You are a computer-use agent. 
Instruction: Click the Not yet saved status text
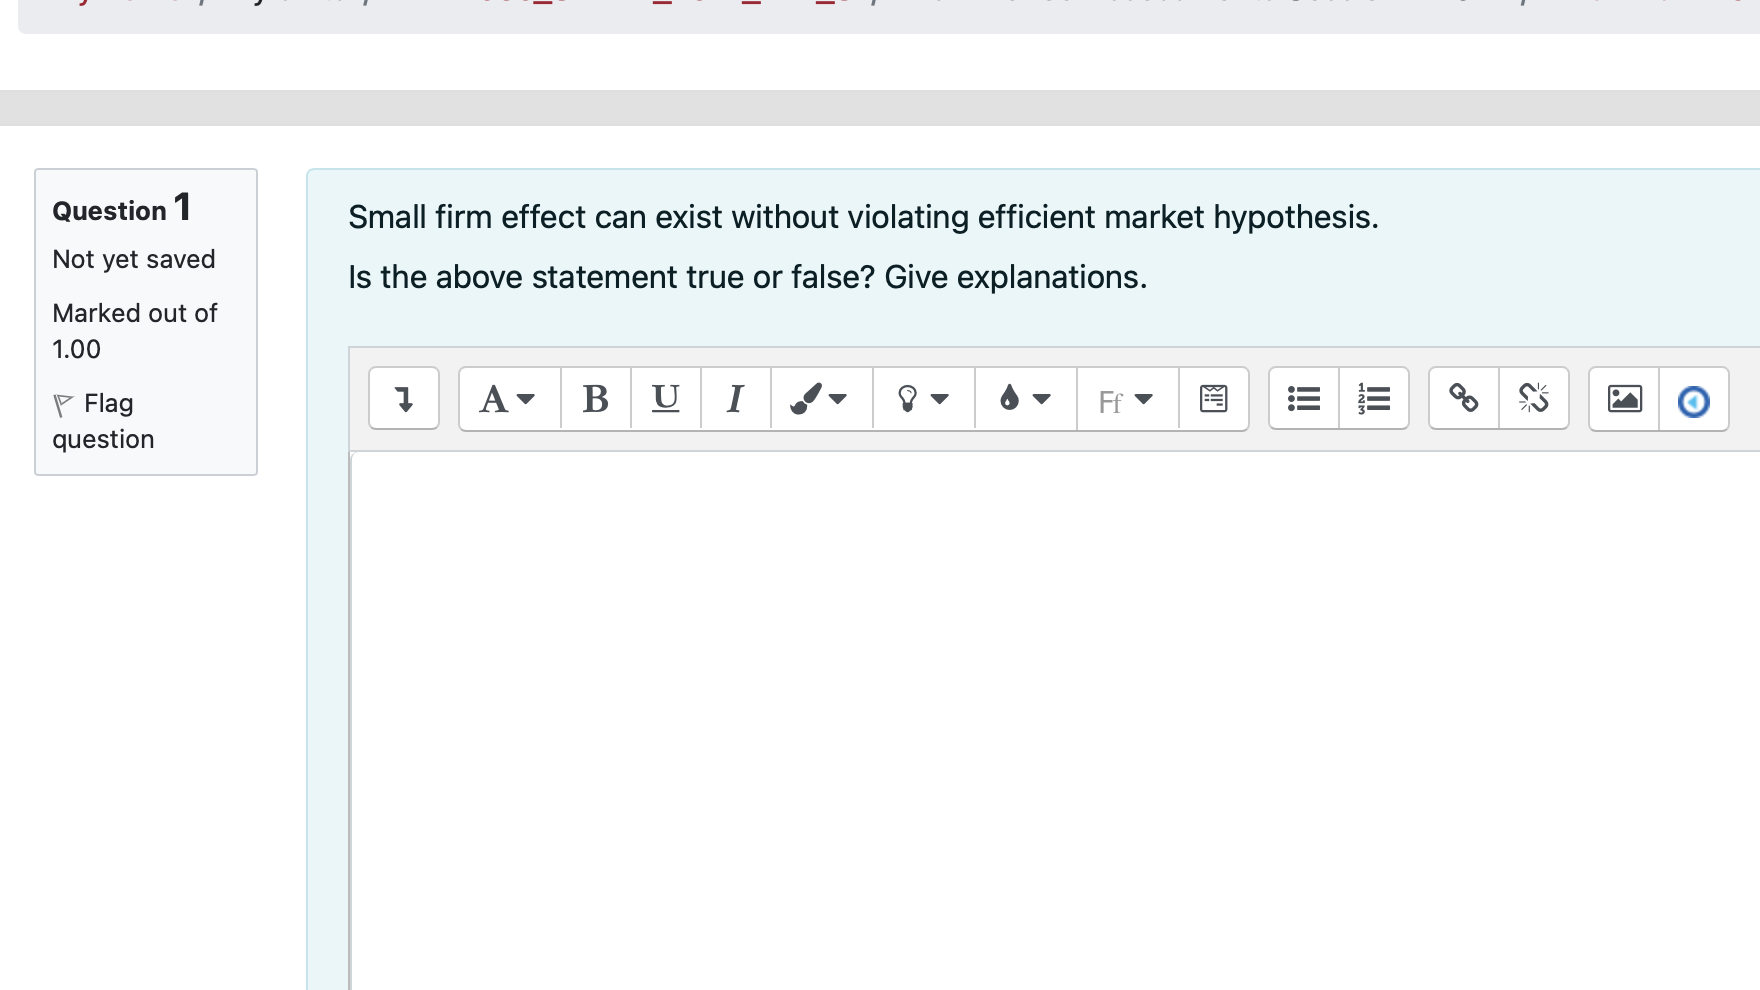pos(134,258)
